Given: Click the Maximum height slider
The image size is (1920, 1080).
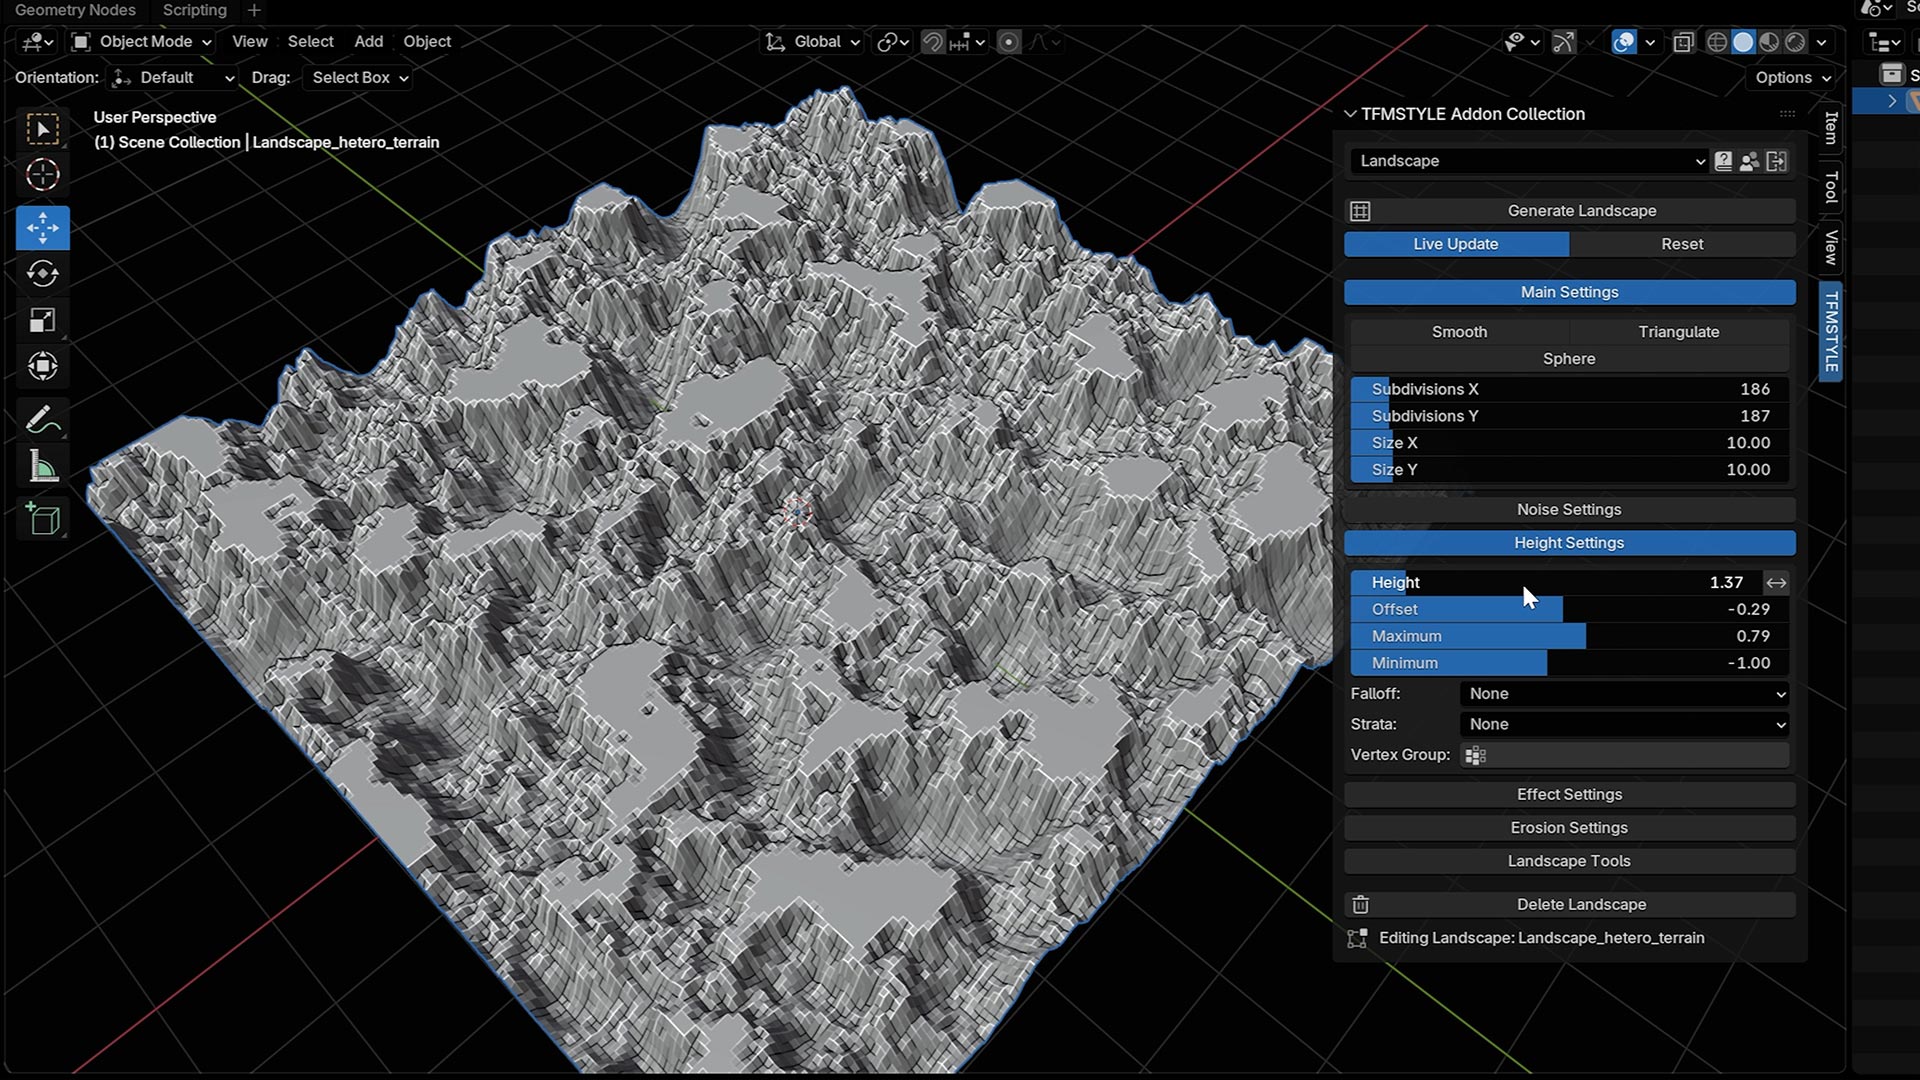Looking at the screenshot, I should click(x=1569, y=636).
